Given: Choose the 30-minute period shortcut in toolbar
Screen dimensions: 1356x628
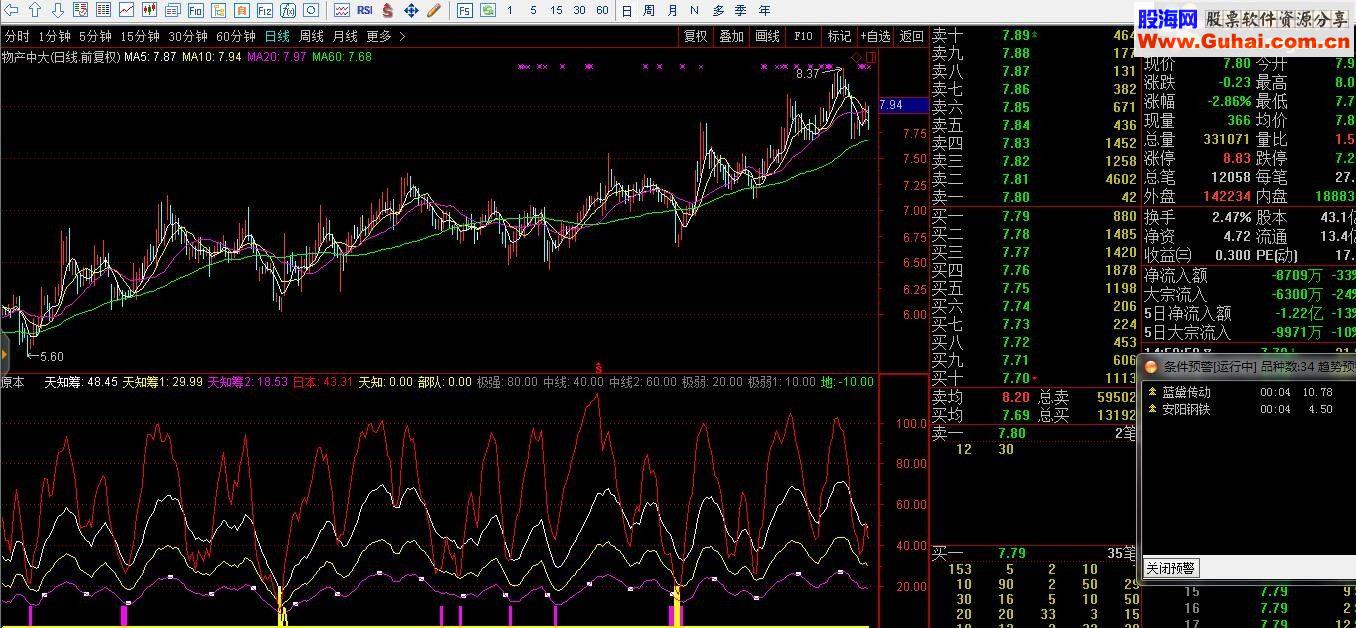Looking at the screenshot, I should coord(579,10).
